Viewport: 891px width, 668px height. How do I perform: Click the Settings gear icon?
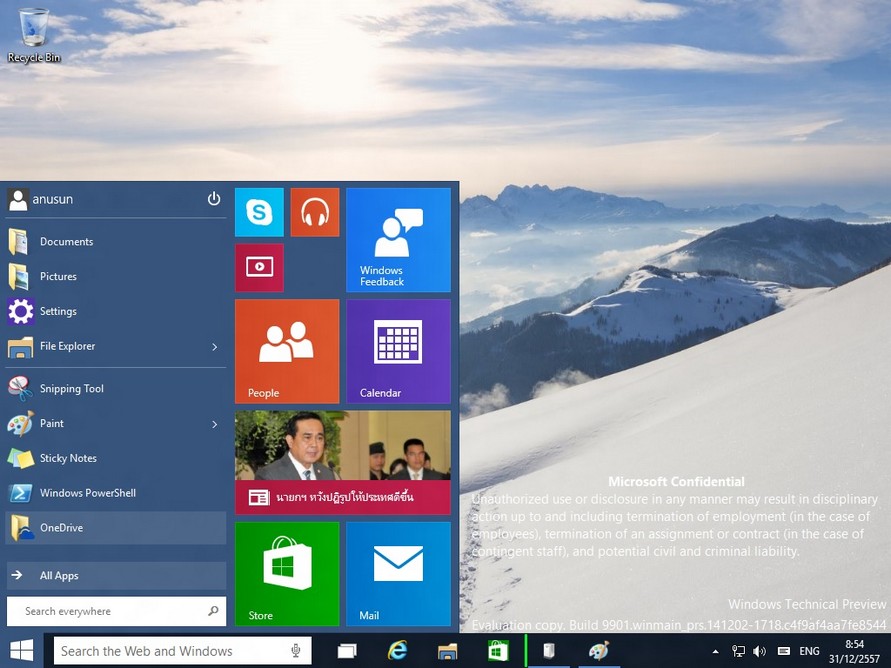tap(20, 311)
